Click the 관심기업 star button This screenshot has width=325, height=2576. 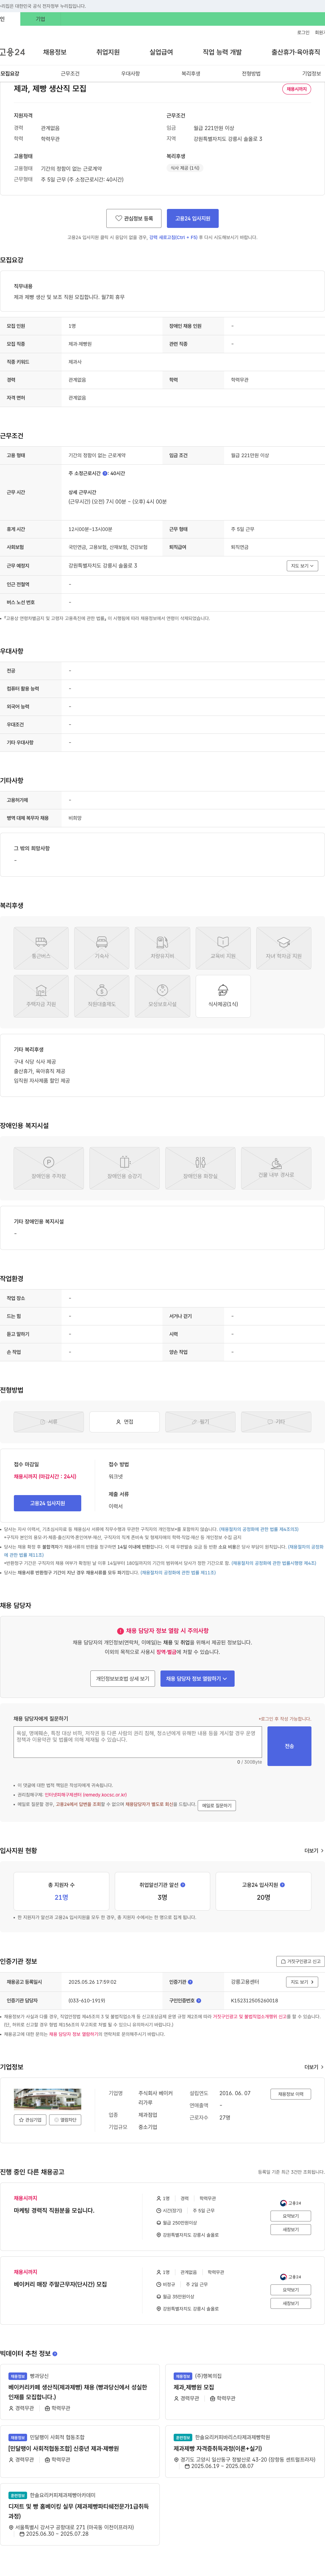click(x=30, y=2120)
